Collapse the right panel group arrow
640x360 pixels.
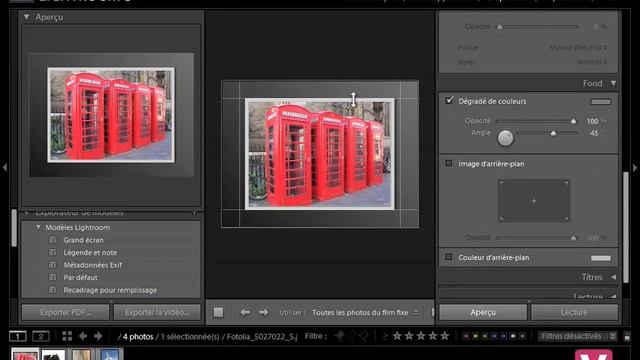coord(635,167)
